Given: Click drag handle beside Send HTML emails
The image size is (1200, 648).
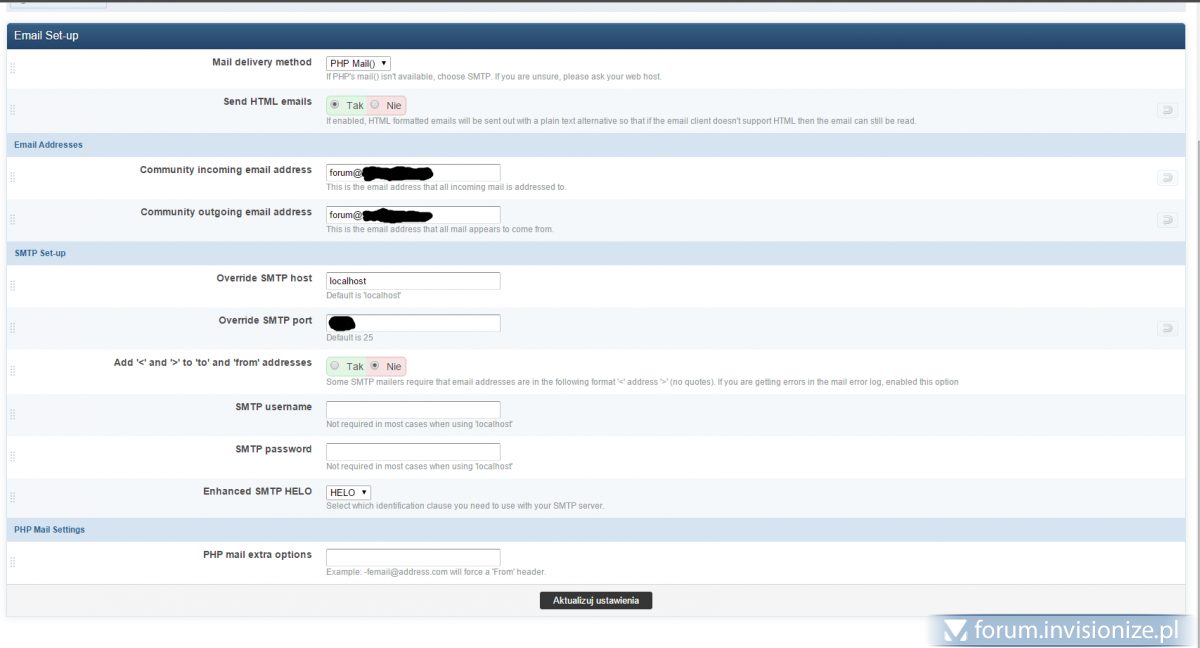Looking at the screenshot, I should [13, 110].
